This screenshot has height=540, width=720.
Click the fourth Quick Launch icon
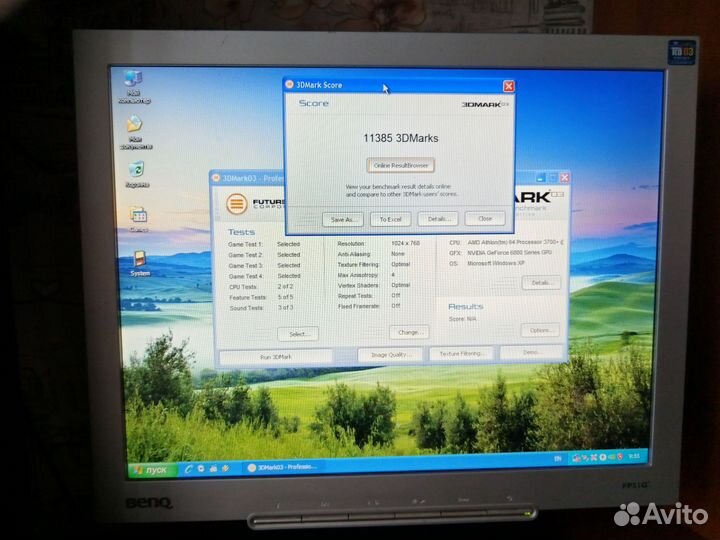point(225,468)
